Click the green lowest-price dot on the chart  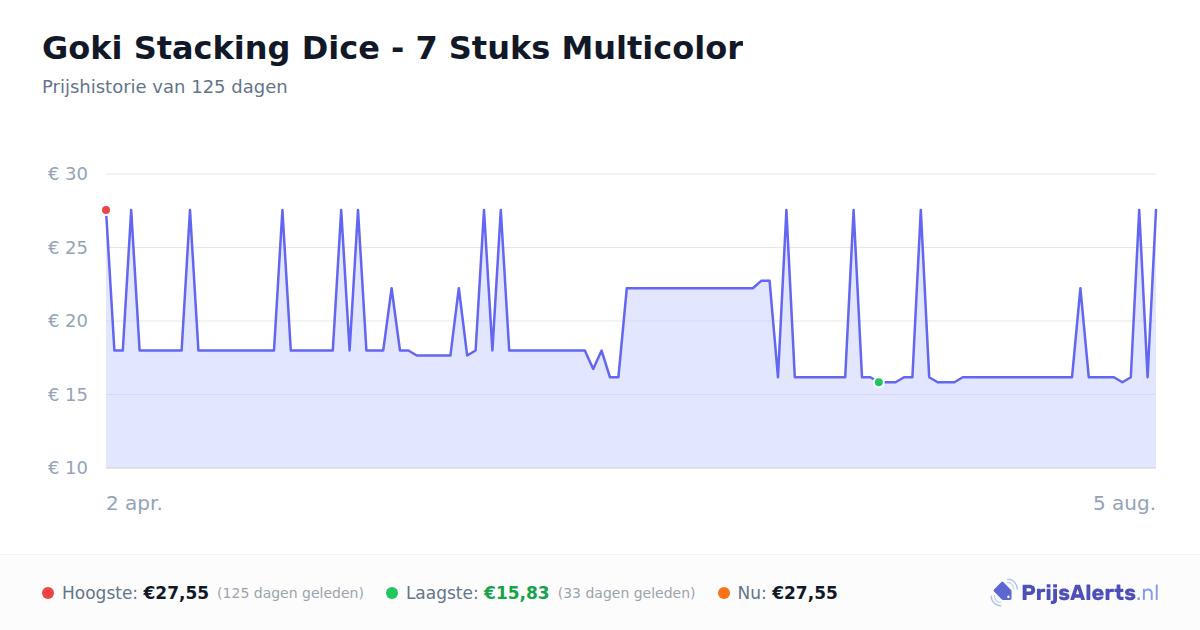pos(879,382)
